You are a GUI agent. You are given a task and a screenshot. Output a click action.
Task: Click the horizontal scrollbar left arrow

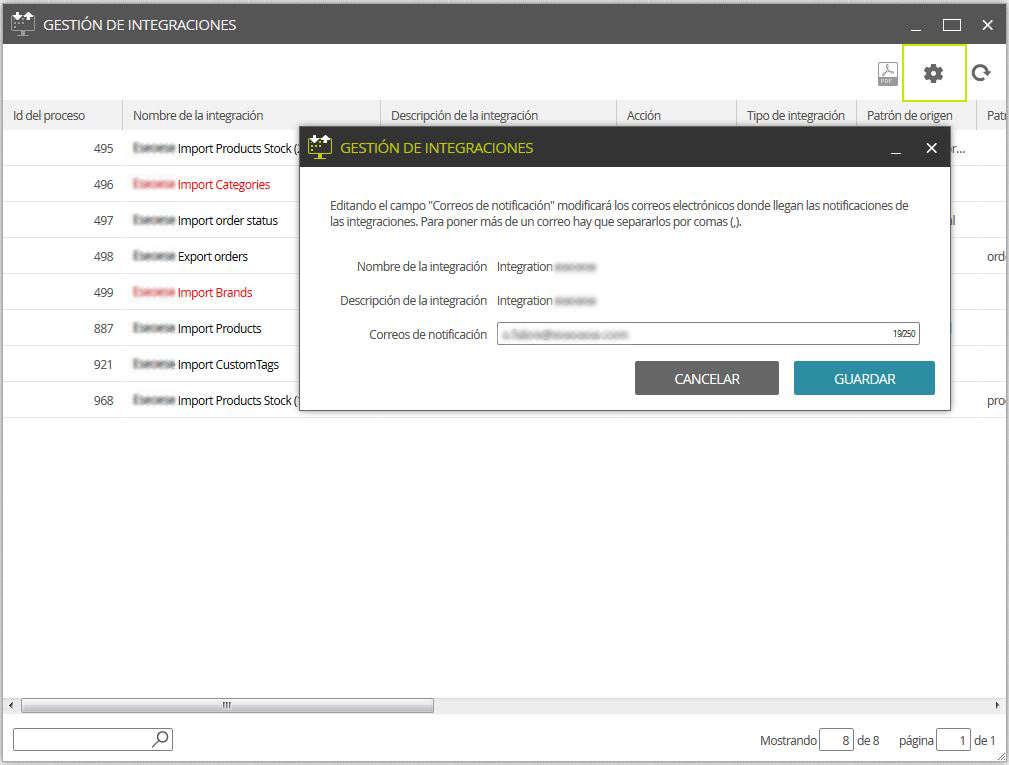click(x=11, y=705)
